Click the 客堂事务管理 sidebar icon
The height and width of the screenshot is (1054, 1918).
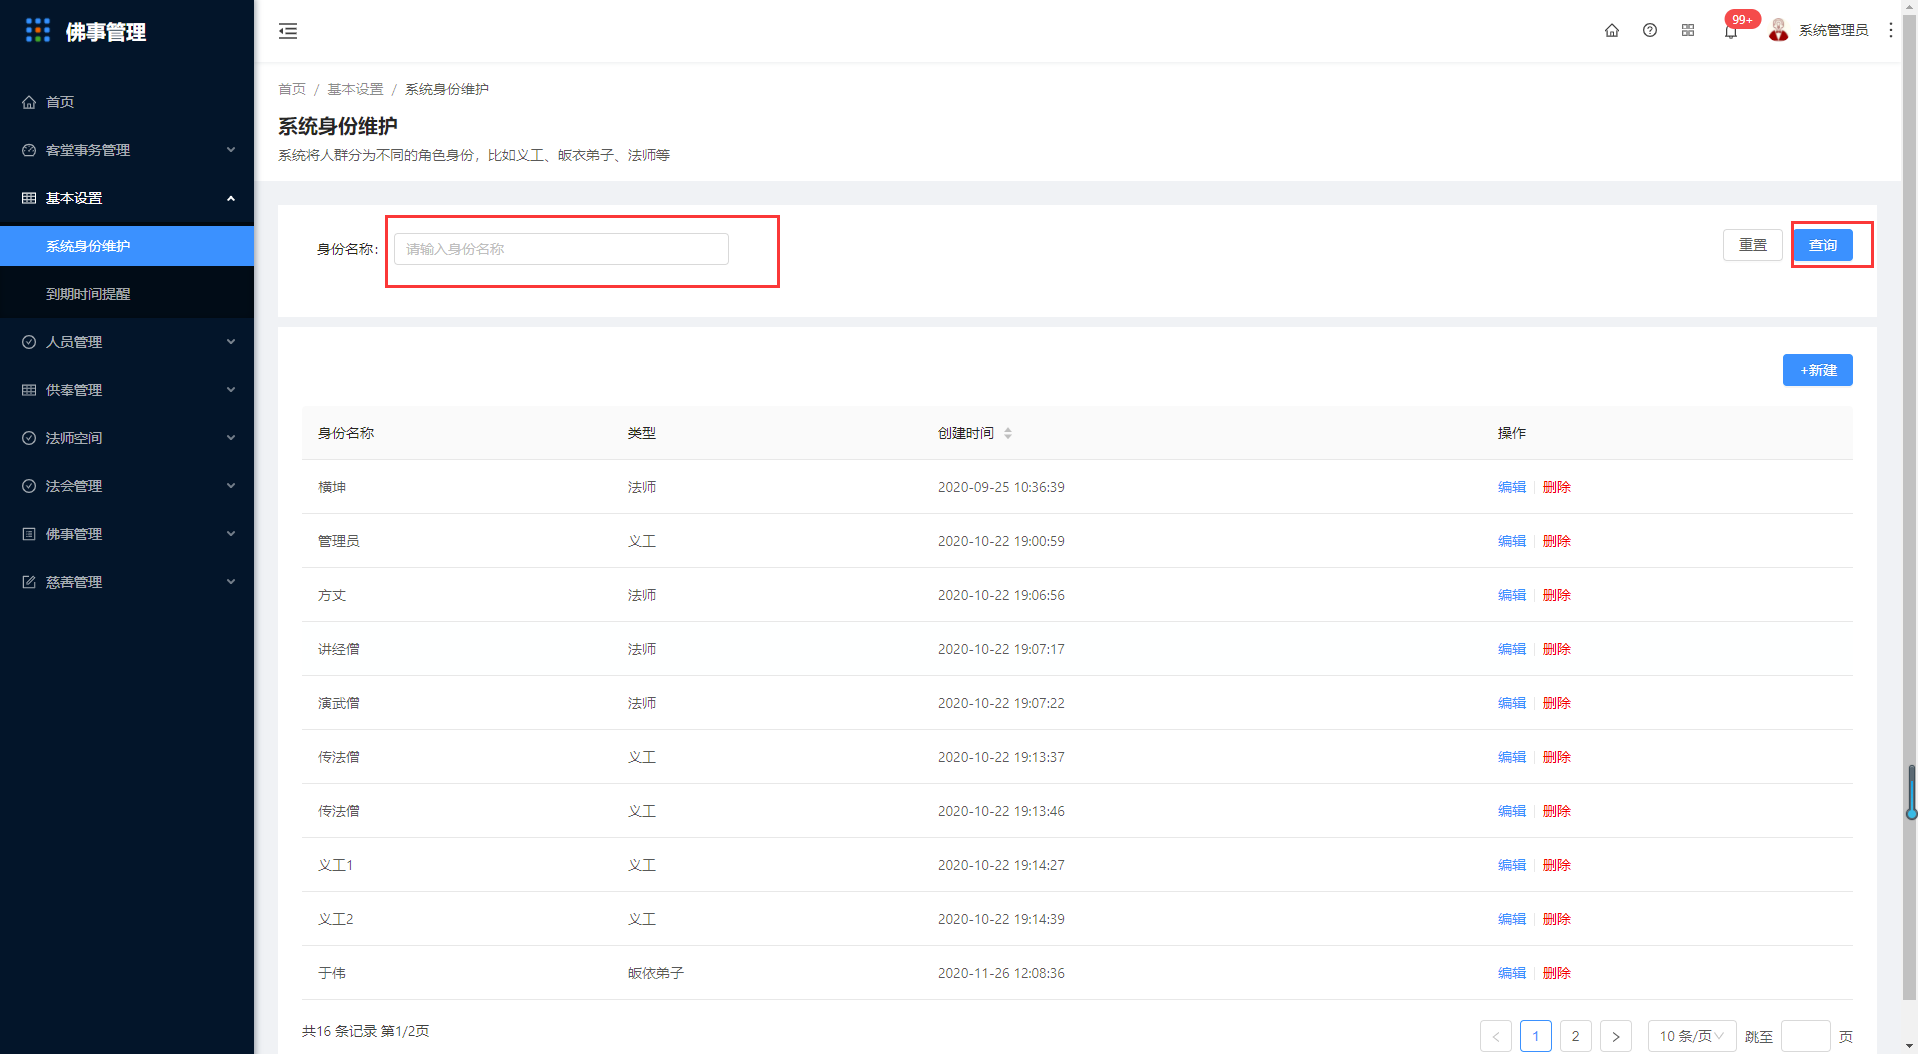[x=29, y=150]
